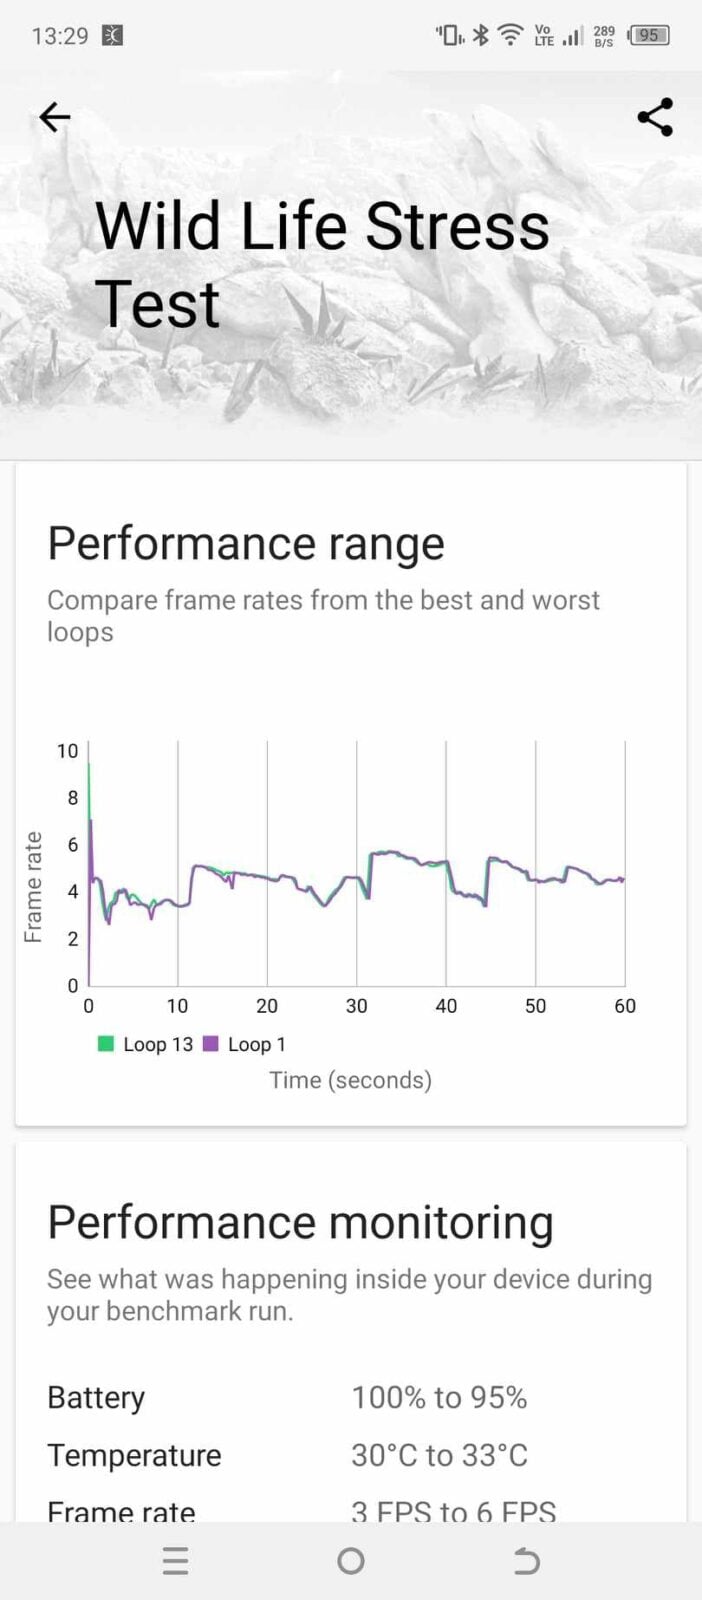Viewport: 702px width, 1600px height.
Task: Open recent apps with the navigation menu button
Action: click(x=175, y=1561)
